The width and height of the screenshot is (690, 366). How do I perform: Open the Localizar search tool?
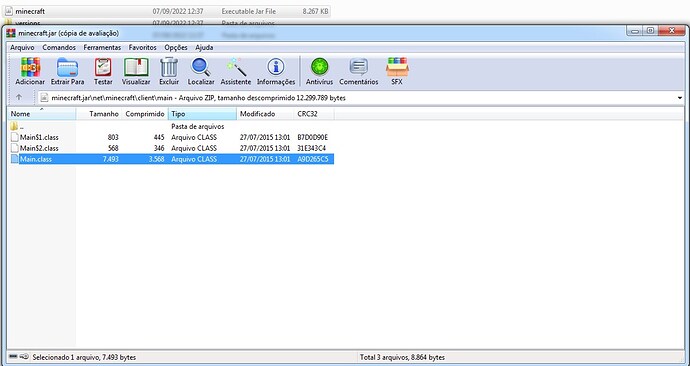pyautogui.click(x=201, y=71)
